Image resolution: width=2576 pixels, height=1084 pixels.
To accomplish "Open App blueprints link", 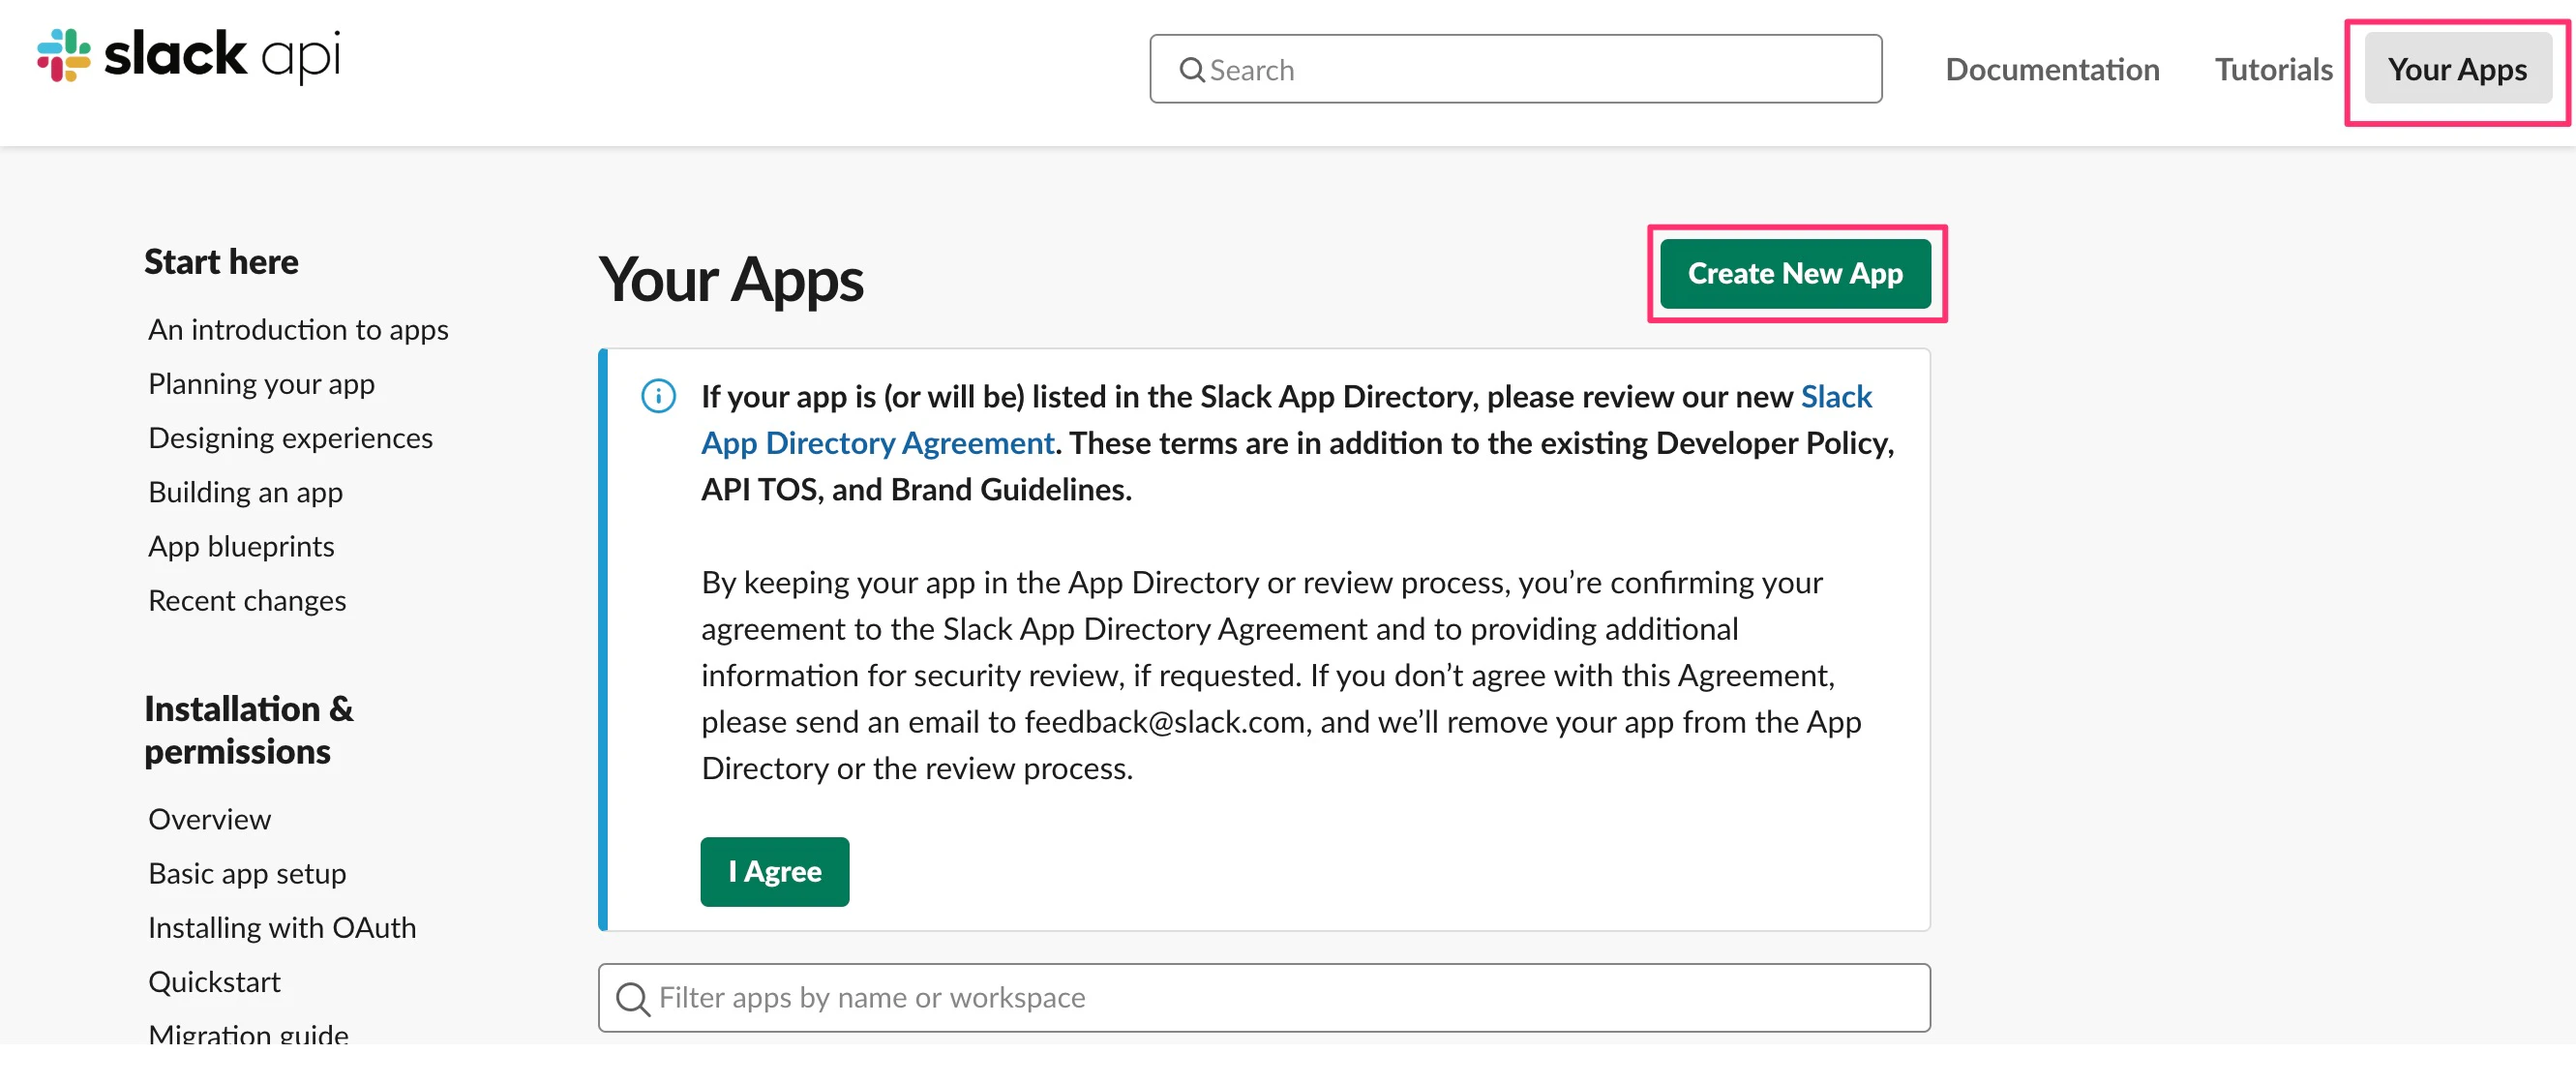I will [241, 545].
